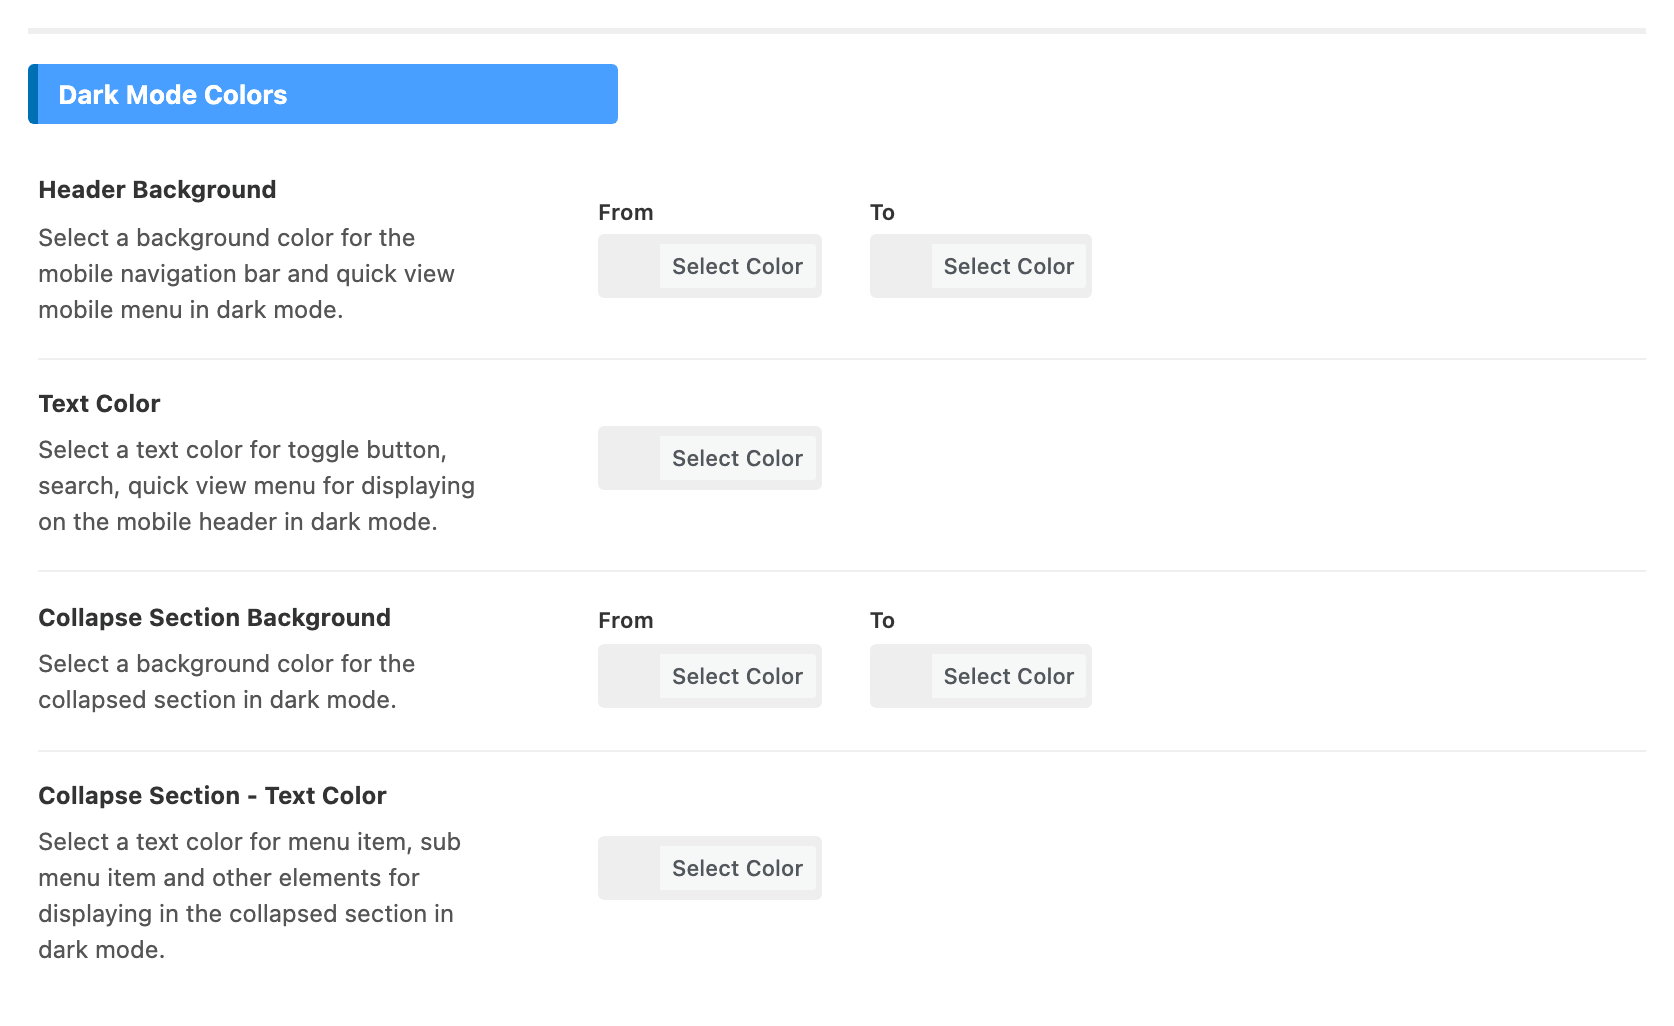
Task: Click the Text Color heading
Action: pyautogui.click(x=99, y=404)
